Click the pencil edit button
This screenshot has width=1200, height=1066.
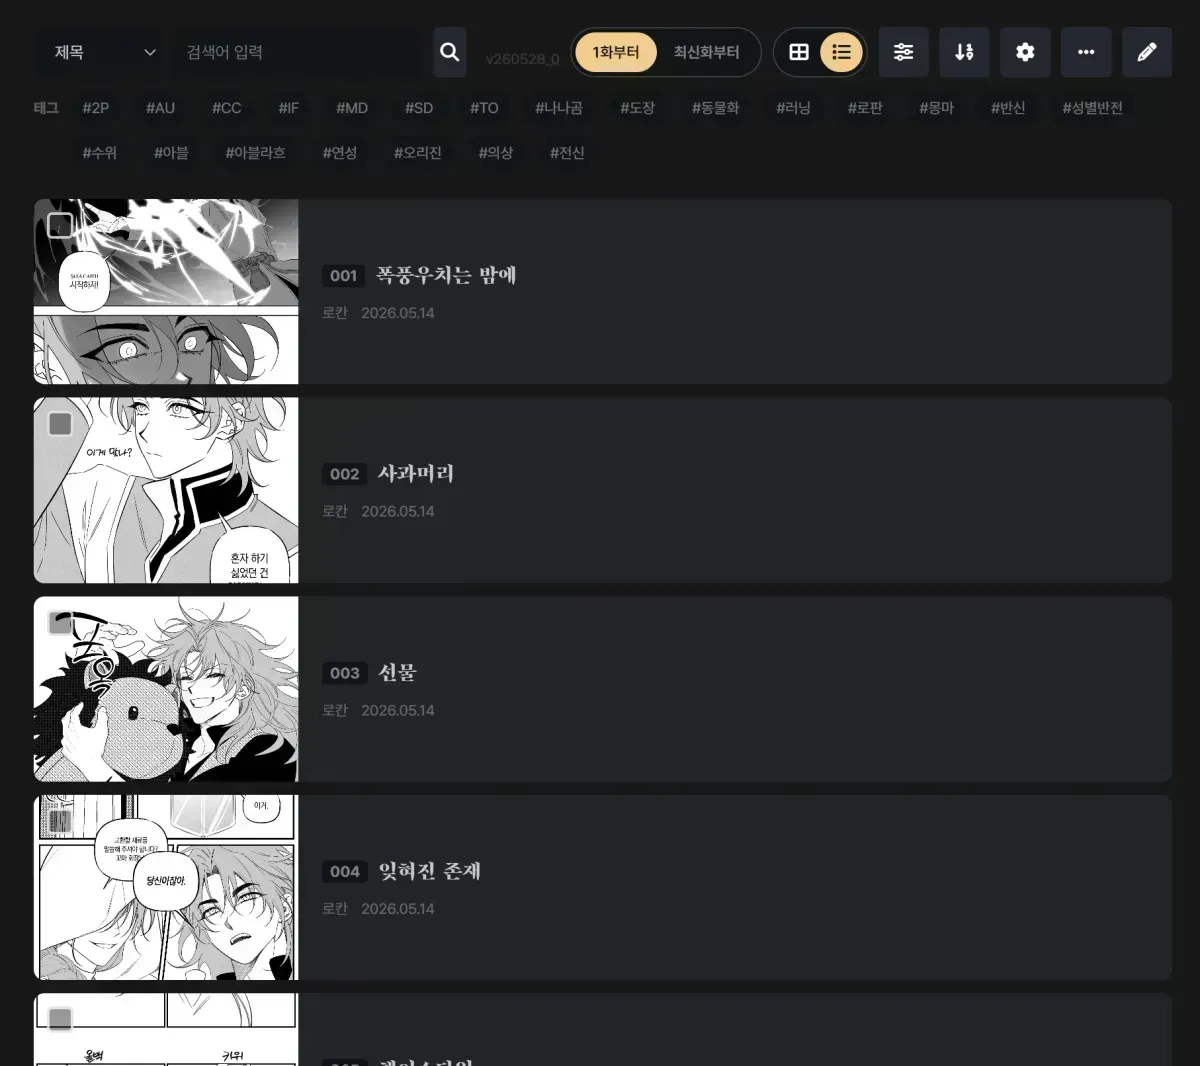(x=1147, y=52)
